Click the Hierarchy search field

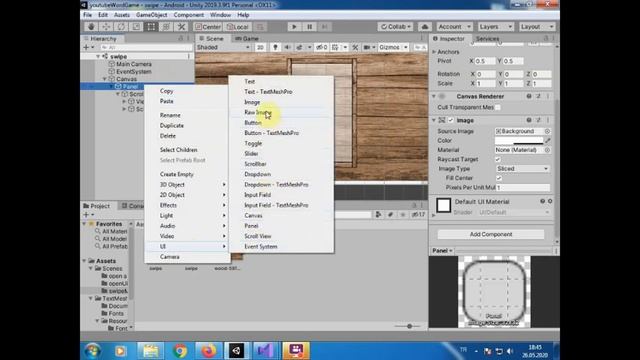[146, 47]
